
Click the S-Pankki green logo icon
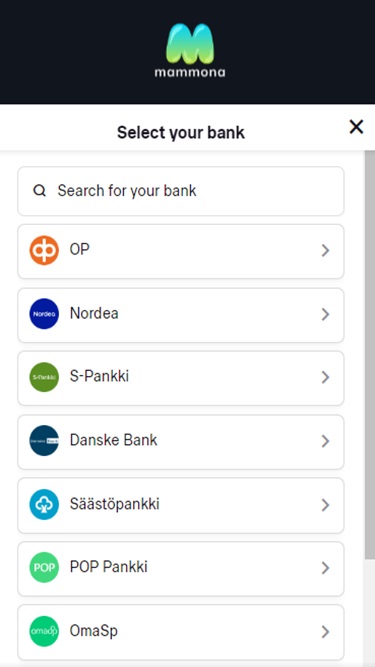coord(44,377)
